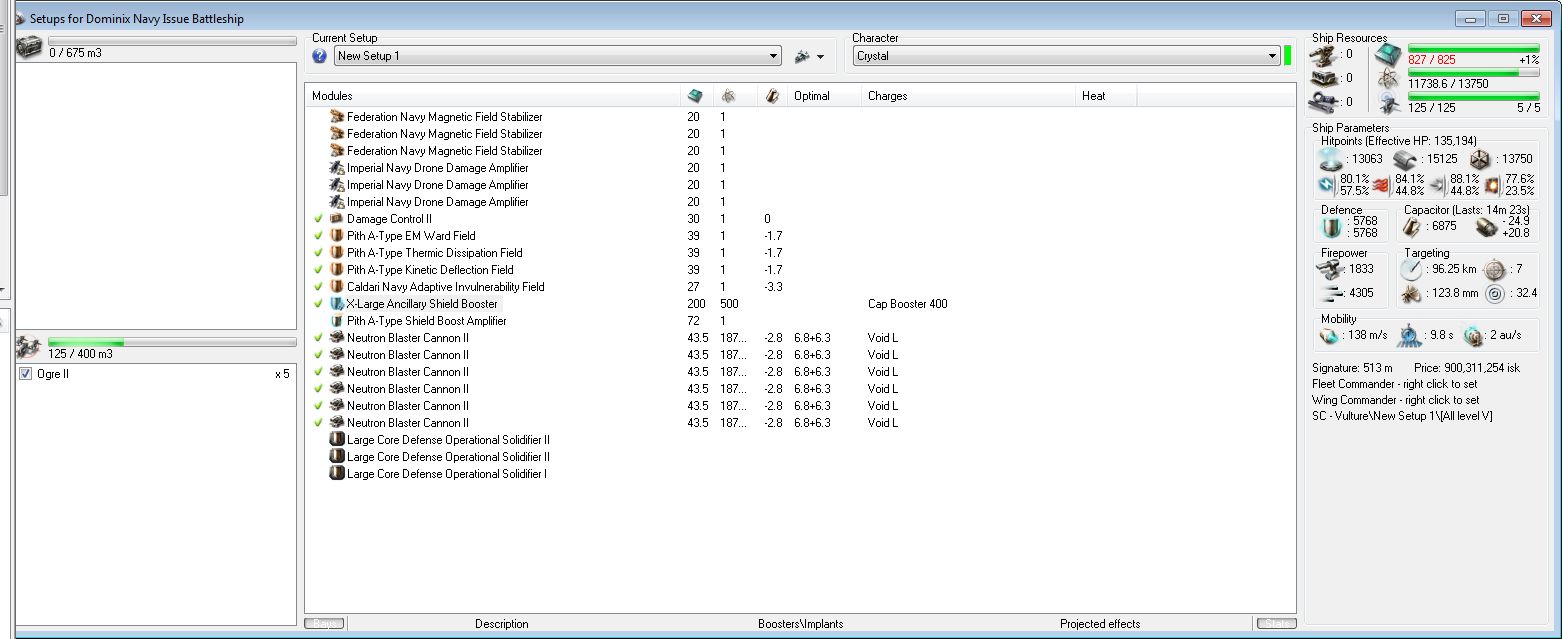Open the Character dropdown showing Crystal
The height and width of the screenshot is (639, 1562).
pyautogui.click(x=1066, y=56)
